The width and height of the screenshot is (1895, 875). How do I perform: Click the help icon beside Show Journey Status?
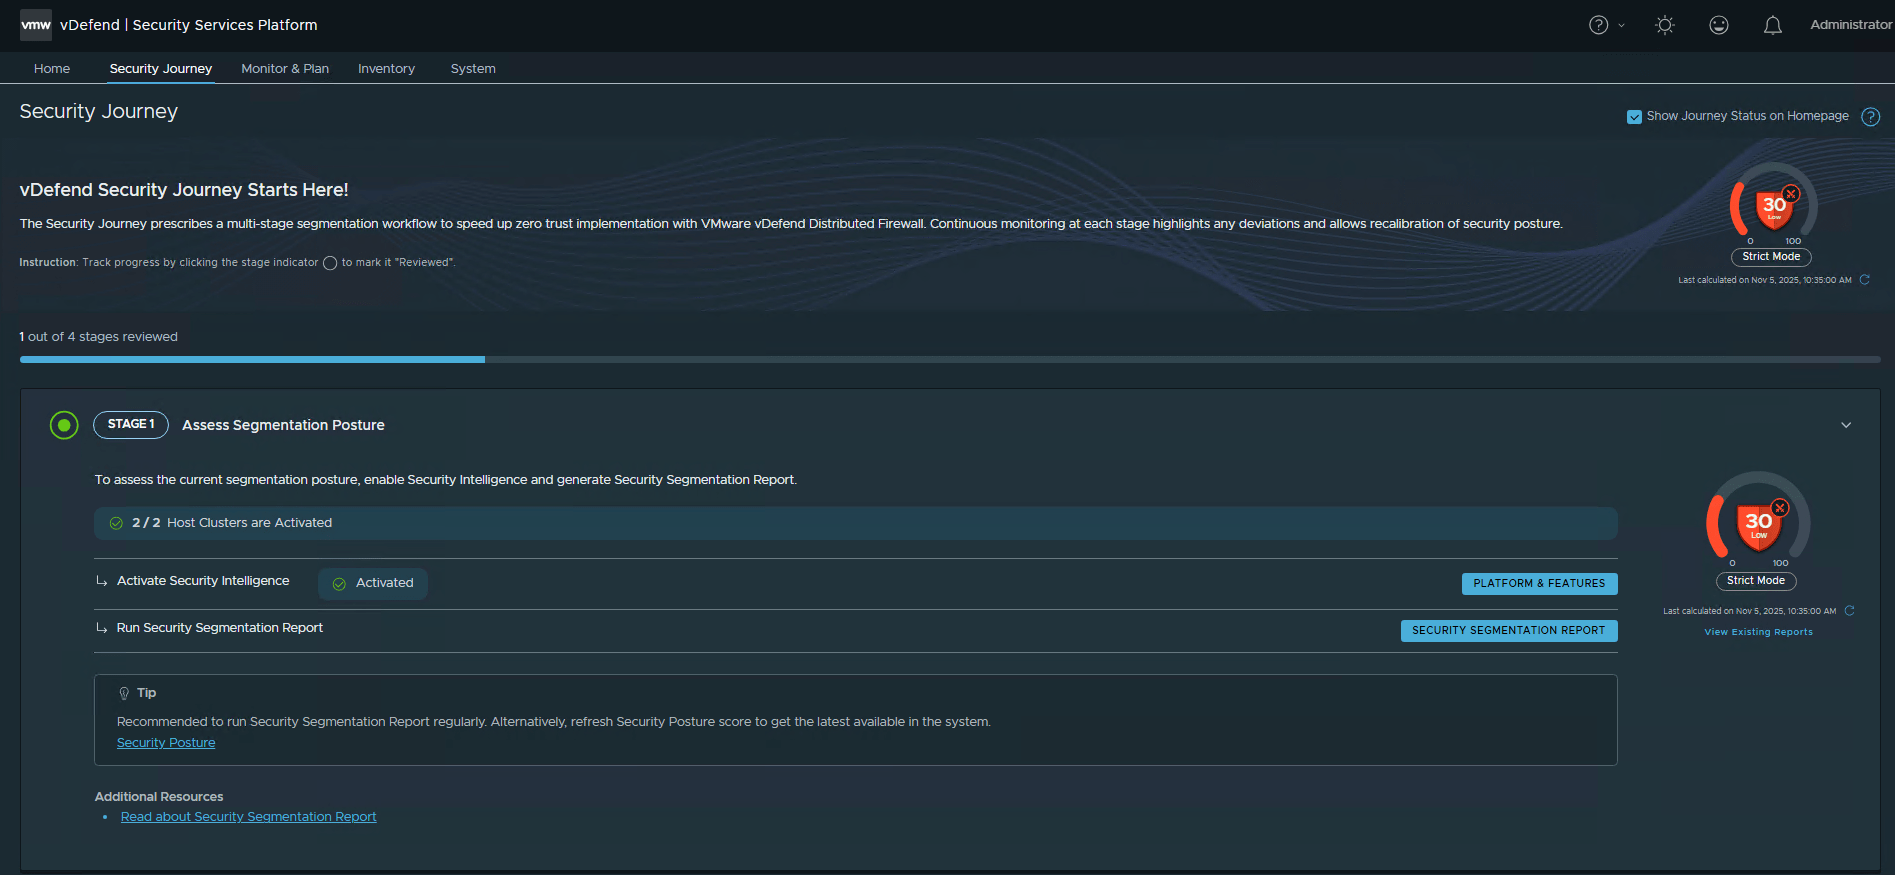click(1870, 117)
